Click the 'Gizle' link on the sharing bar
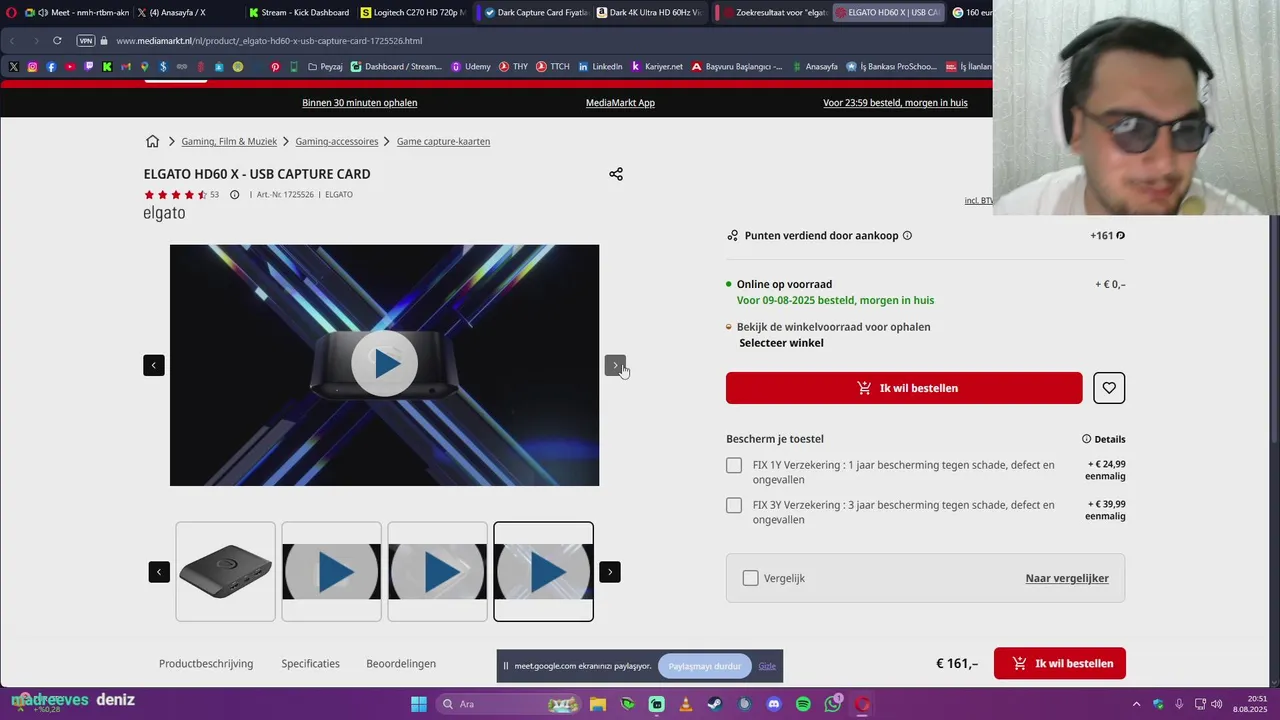Viewport: 1280px width, 720px height. pyautogui.click(x=767, y=666)
